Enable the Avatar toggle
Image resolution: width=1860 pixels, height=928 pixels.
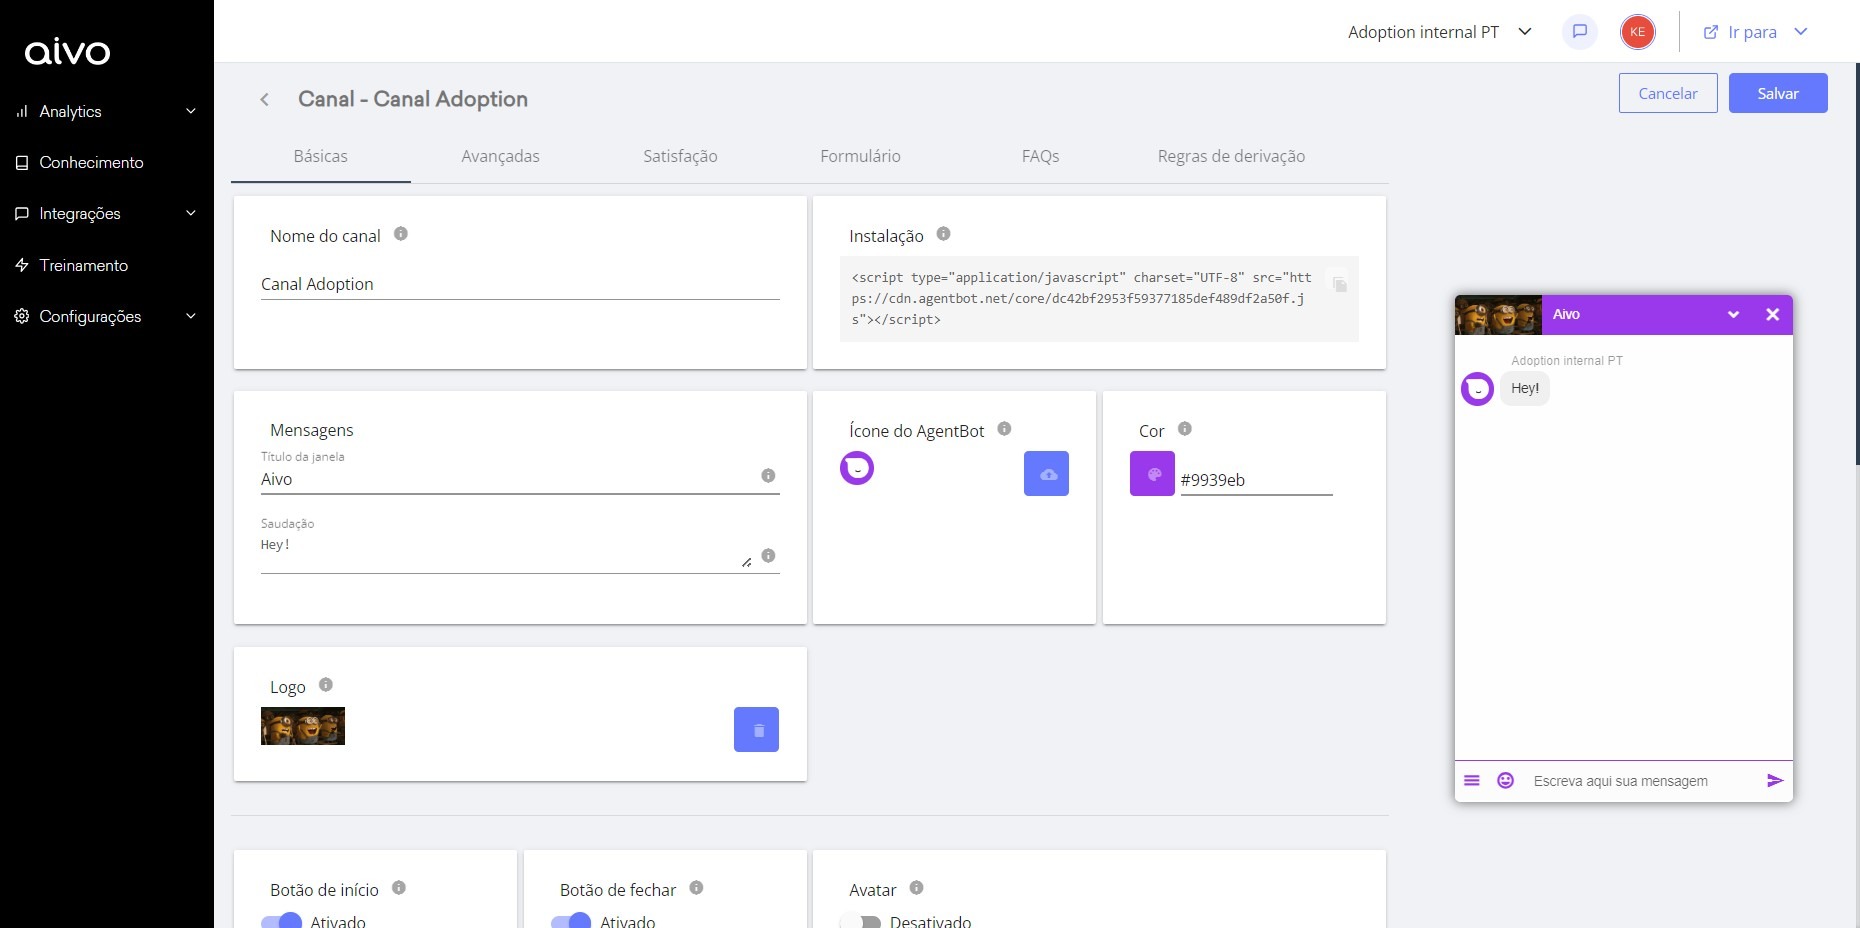[861, 921]
